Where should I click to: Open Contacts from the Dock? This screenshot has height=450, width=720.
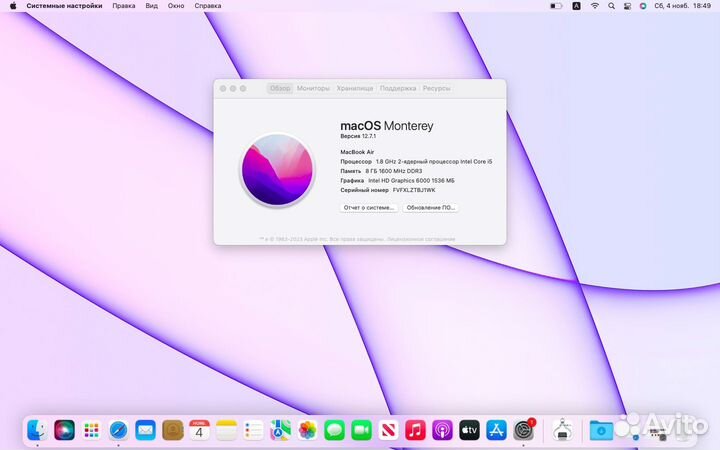click(x=173, y=430)
